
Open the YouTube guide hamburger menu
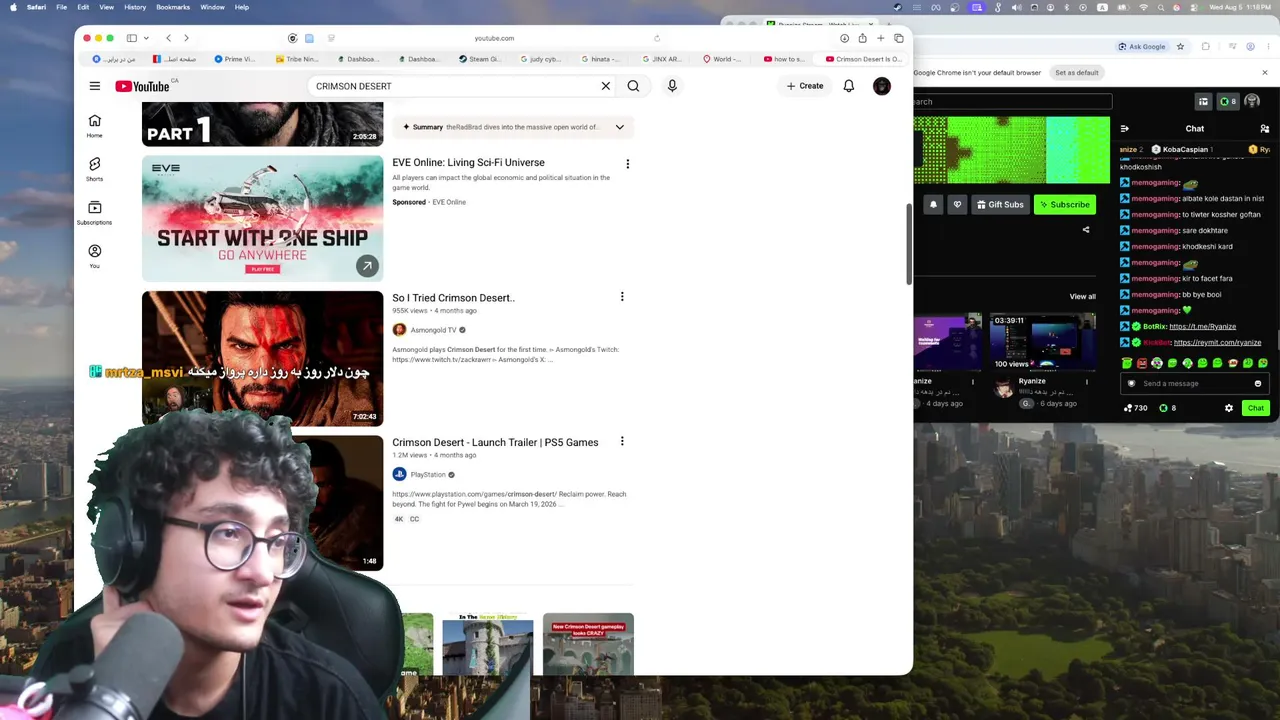point(94,86)
